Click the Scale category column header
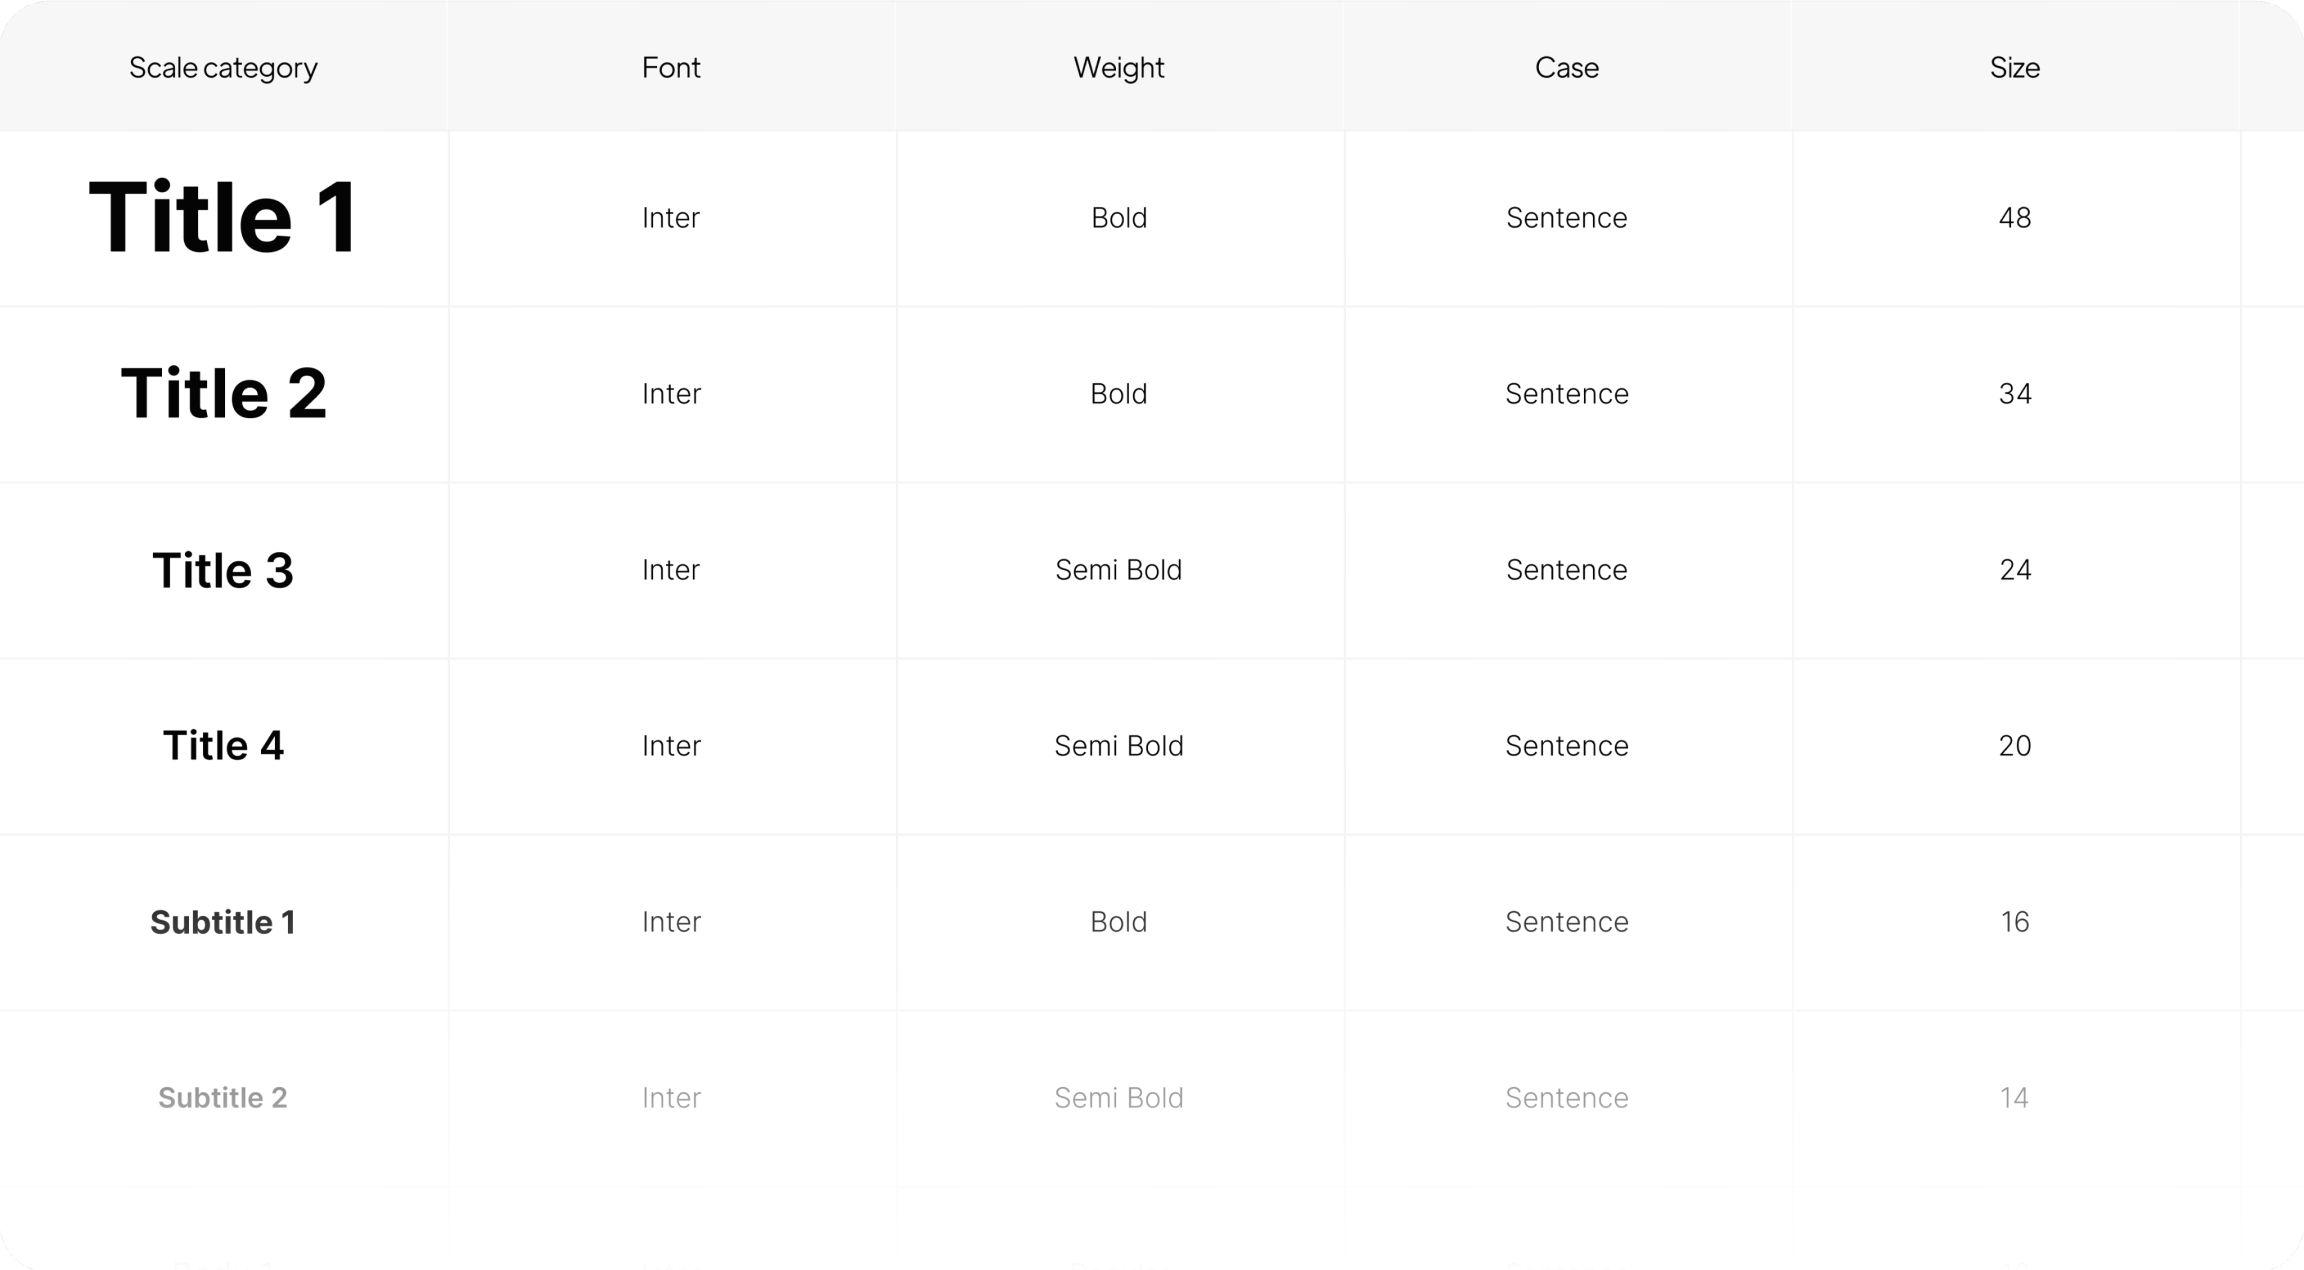This screenshot has width=2304, height=1270. pyautogui.click(x=223, y=67)
